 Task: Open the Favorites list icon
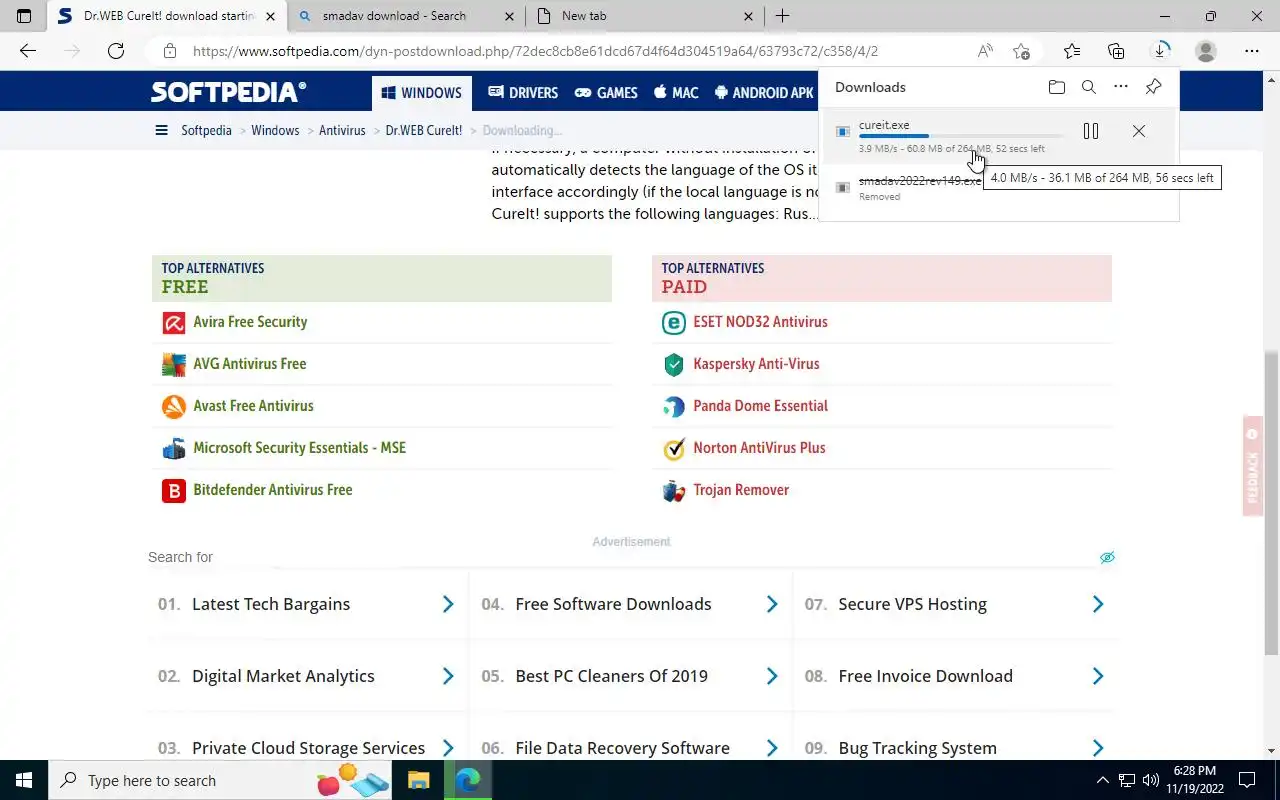[x=1072, y=51]
